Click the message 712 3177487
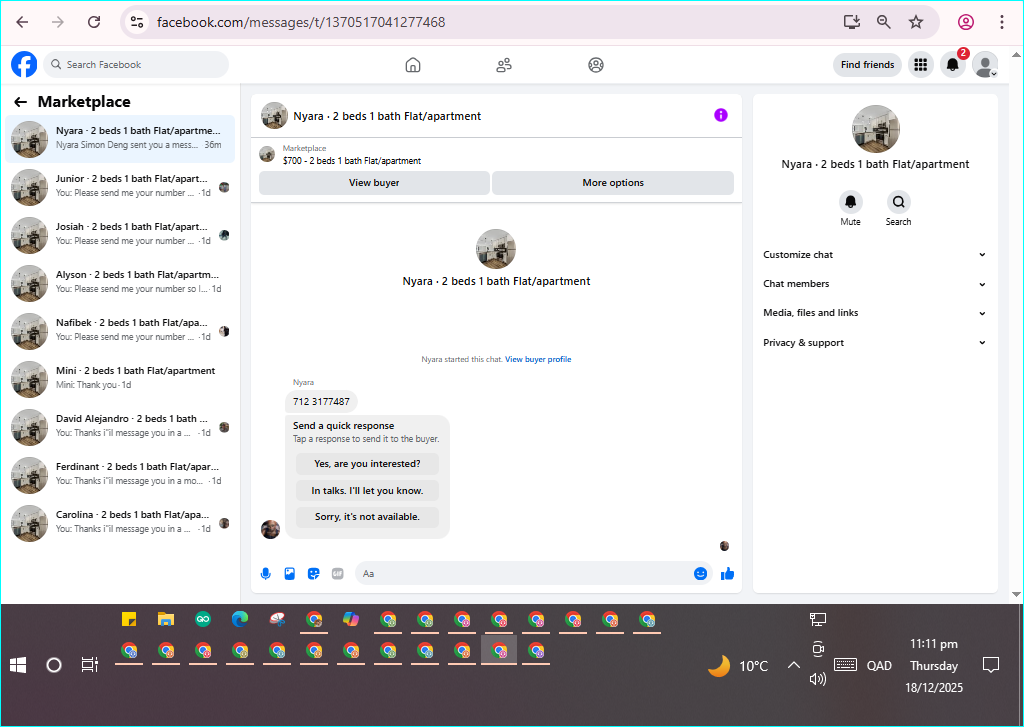This screenshot has width=1024, height=727. coord(321,402)
